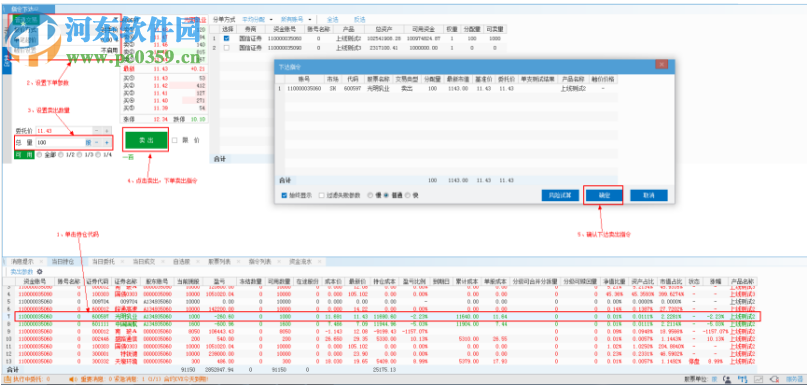Decrease 总量 with minus button
The width and height of the screenshot is (809, 387).
click(x=97, y=142)
